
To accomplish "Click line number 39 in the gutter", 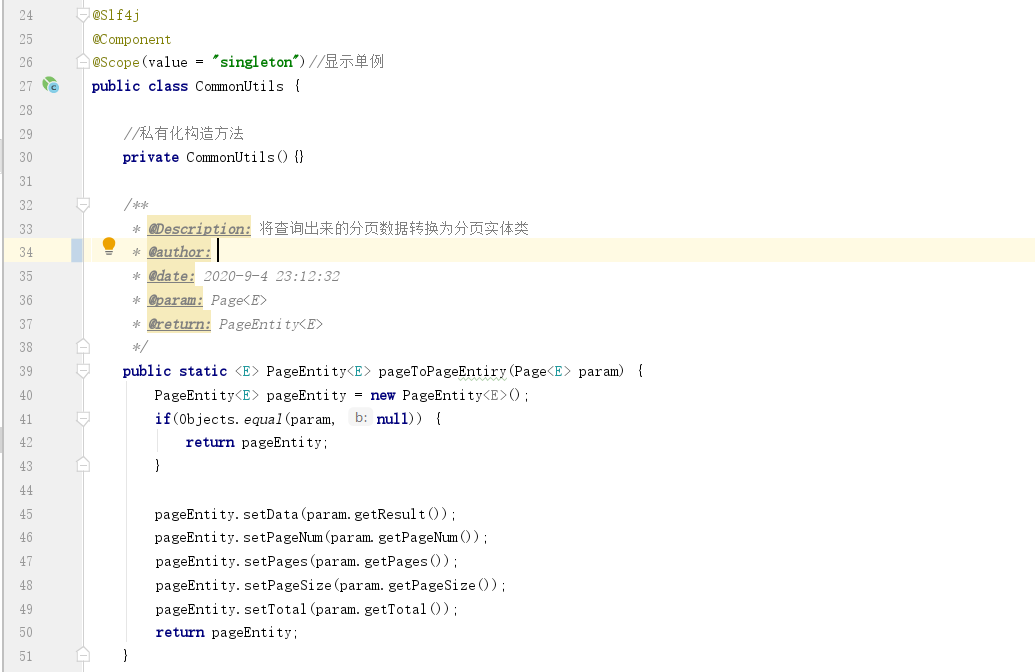I will 26,371.
